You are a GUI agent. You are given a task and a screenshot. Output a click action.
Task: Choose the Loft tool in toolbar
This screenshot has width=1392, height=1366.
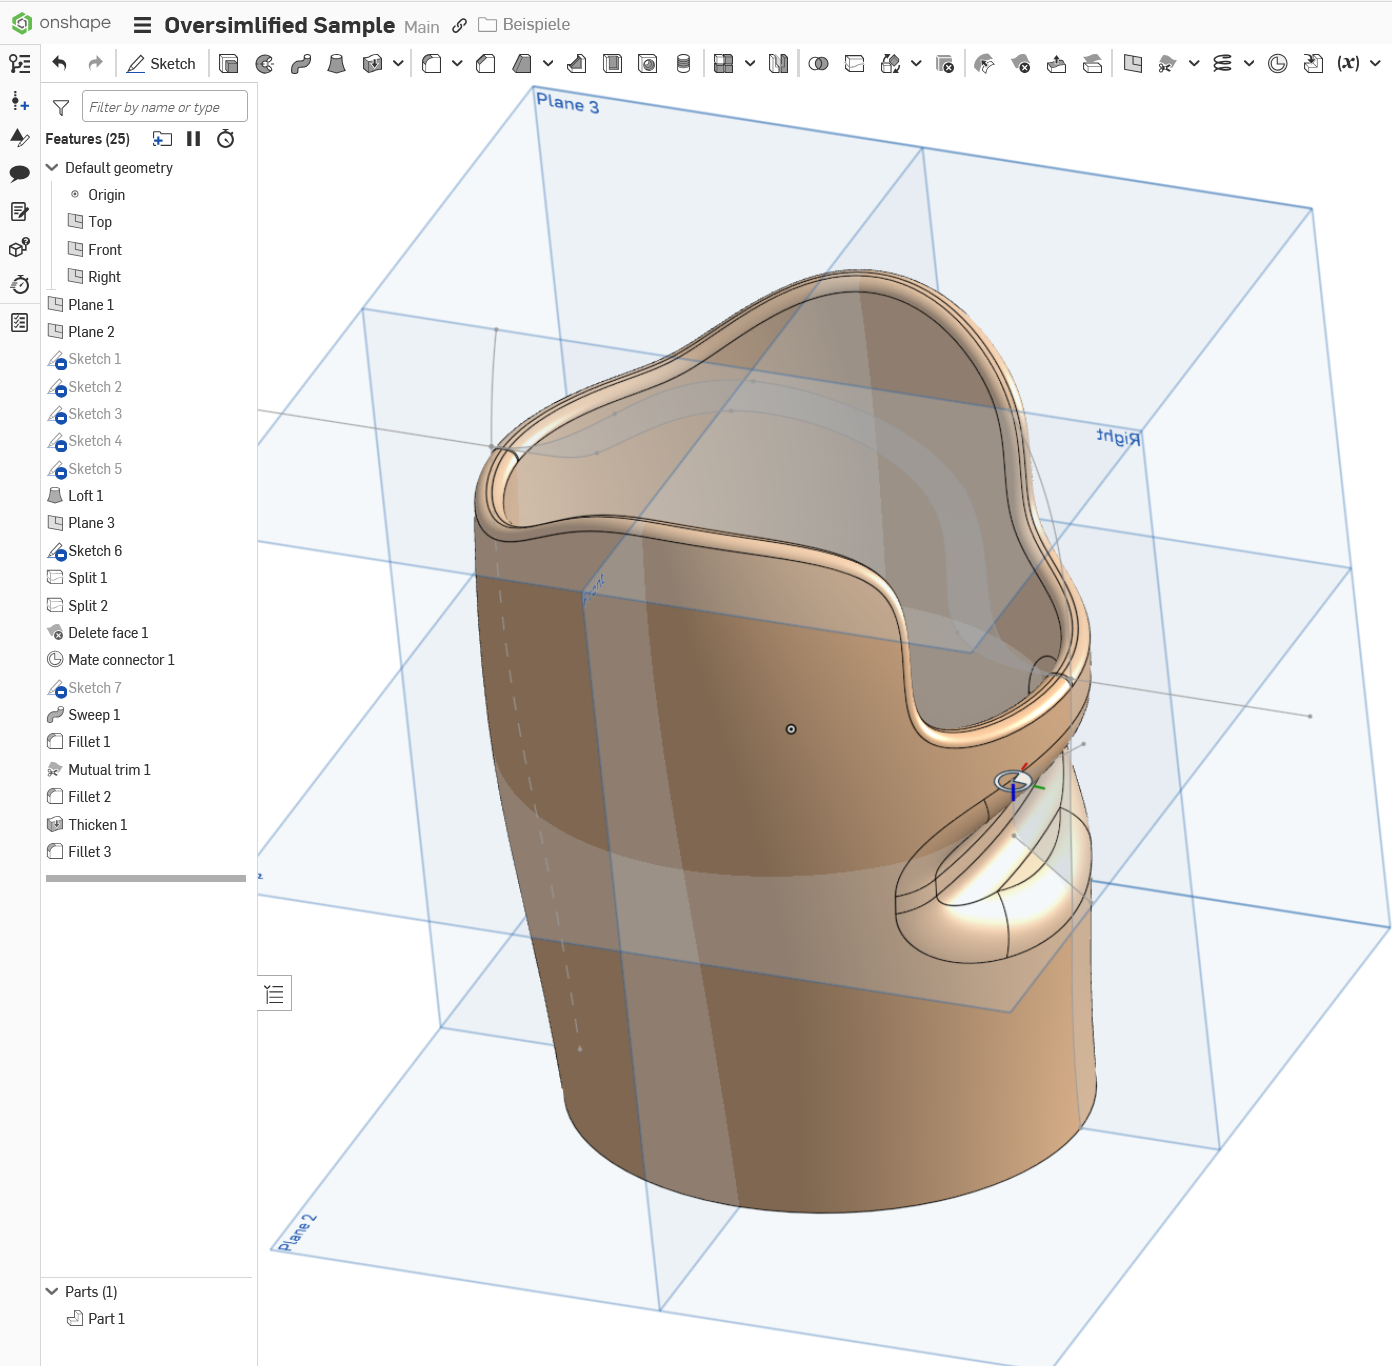pos(337,64)
